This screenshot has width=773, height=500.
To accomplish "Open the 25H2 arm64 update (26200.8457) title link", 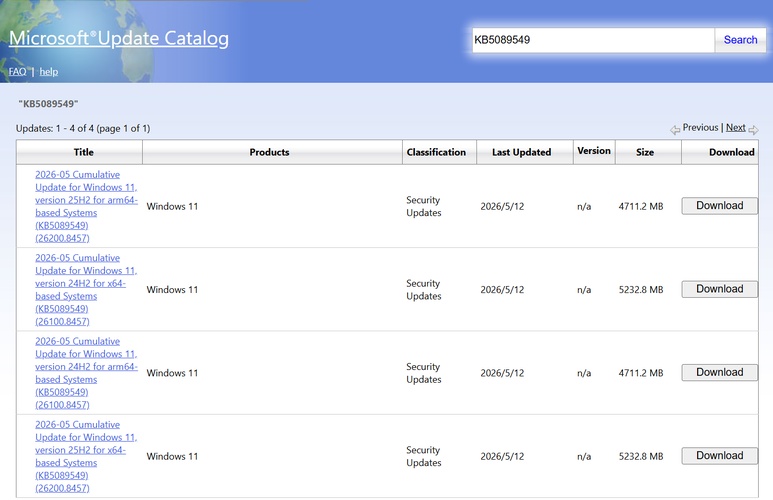I will 86,206.
